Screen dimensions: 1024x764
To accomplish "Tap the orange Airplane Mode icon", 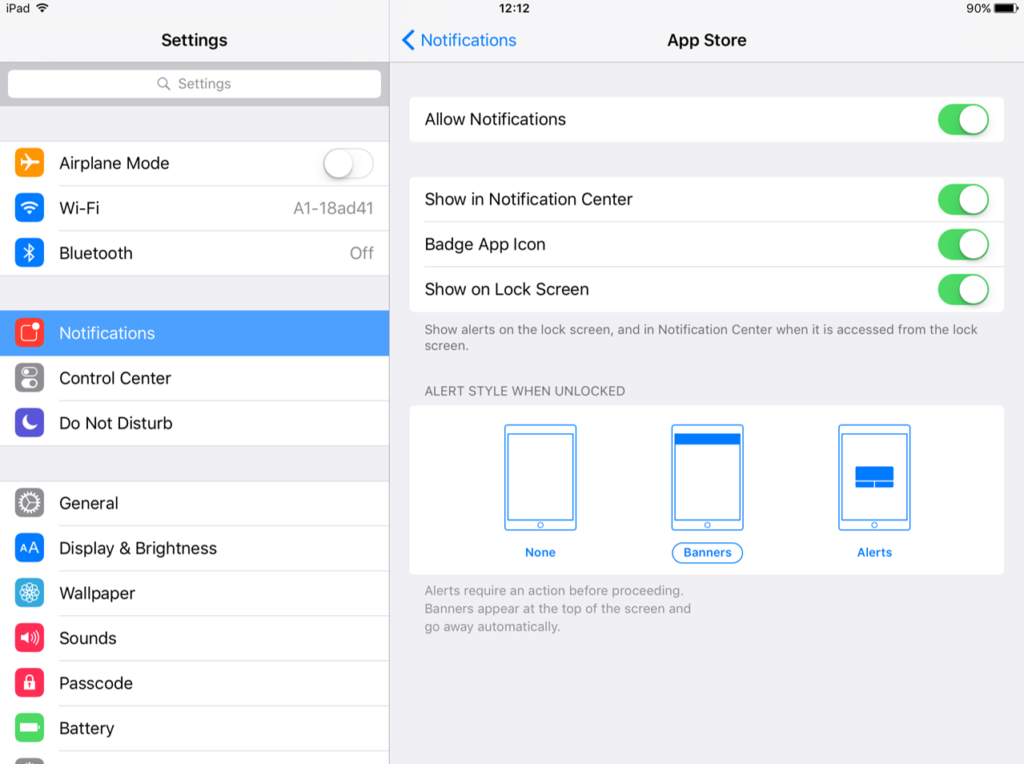I will (29, 163).
